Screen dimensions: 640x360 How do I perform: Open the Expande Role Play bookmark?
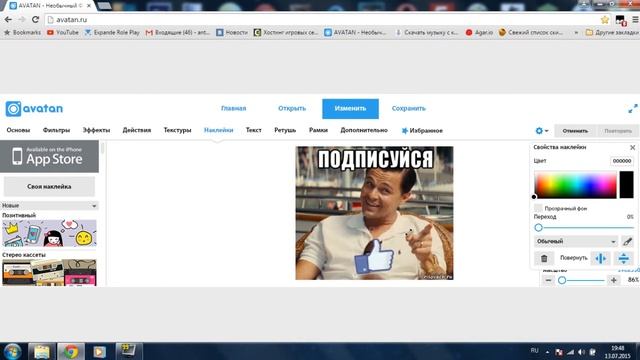click(112, 32)
